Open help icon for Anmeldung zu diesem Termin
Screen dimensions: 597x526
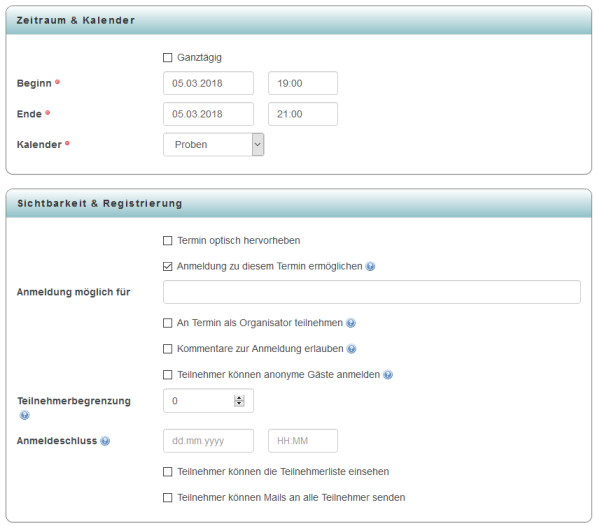[x=370, y=266]
